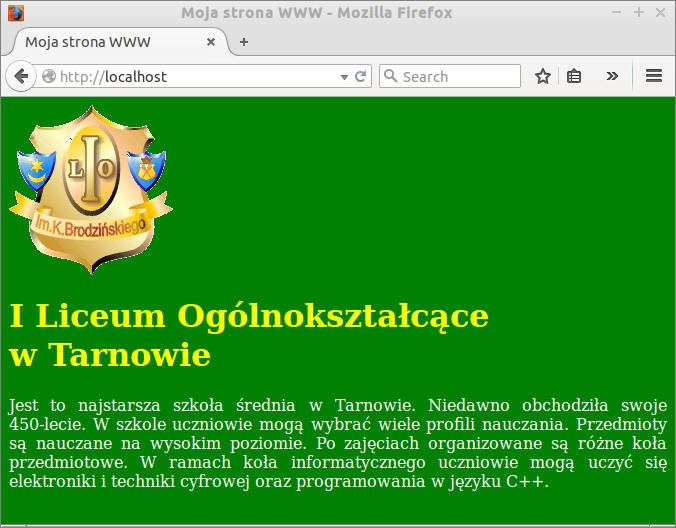Click the paragraph about the Tarnów school
676x528 pixels.
tap(337, 443)
